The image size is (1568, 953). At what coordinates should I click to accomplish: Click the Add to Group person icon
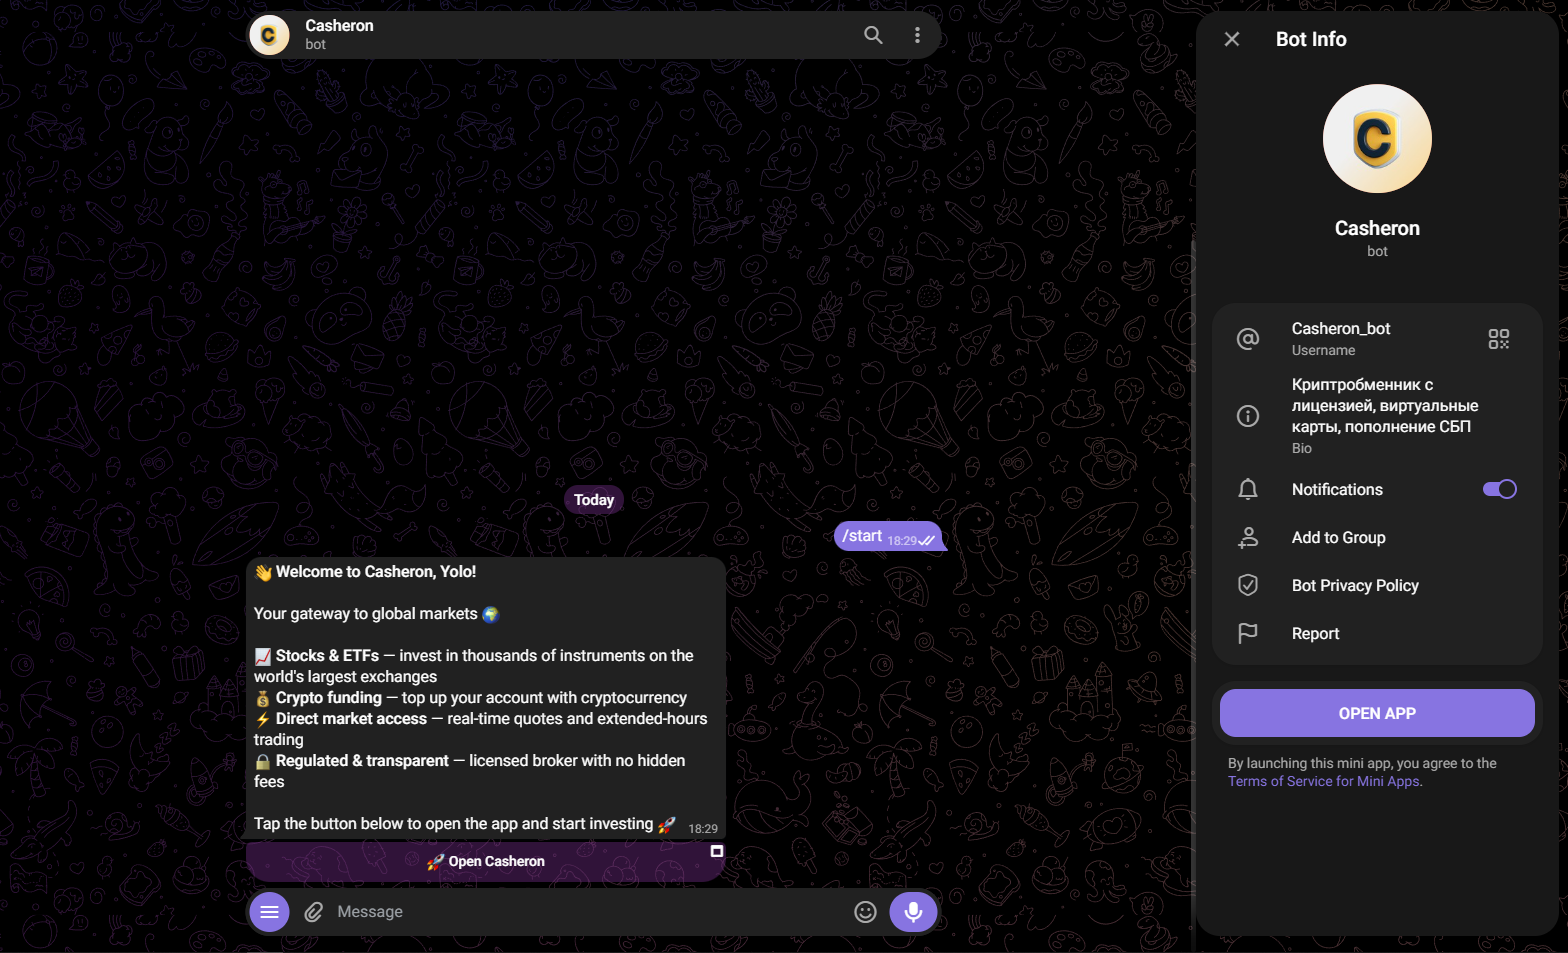tap(1248, 538)
